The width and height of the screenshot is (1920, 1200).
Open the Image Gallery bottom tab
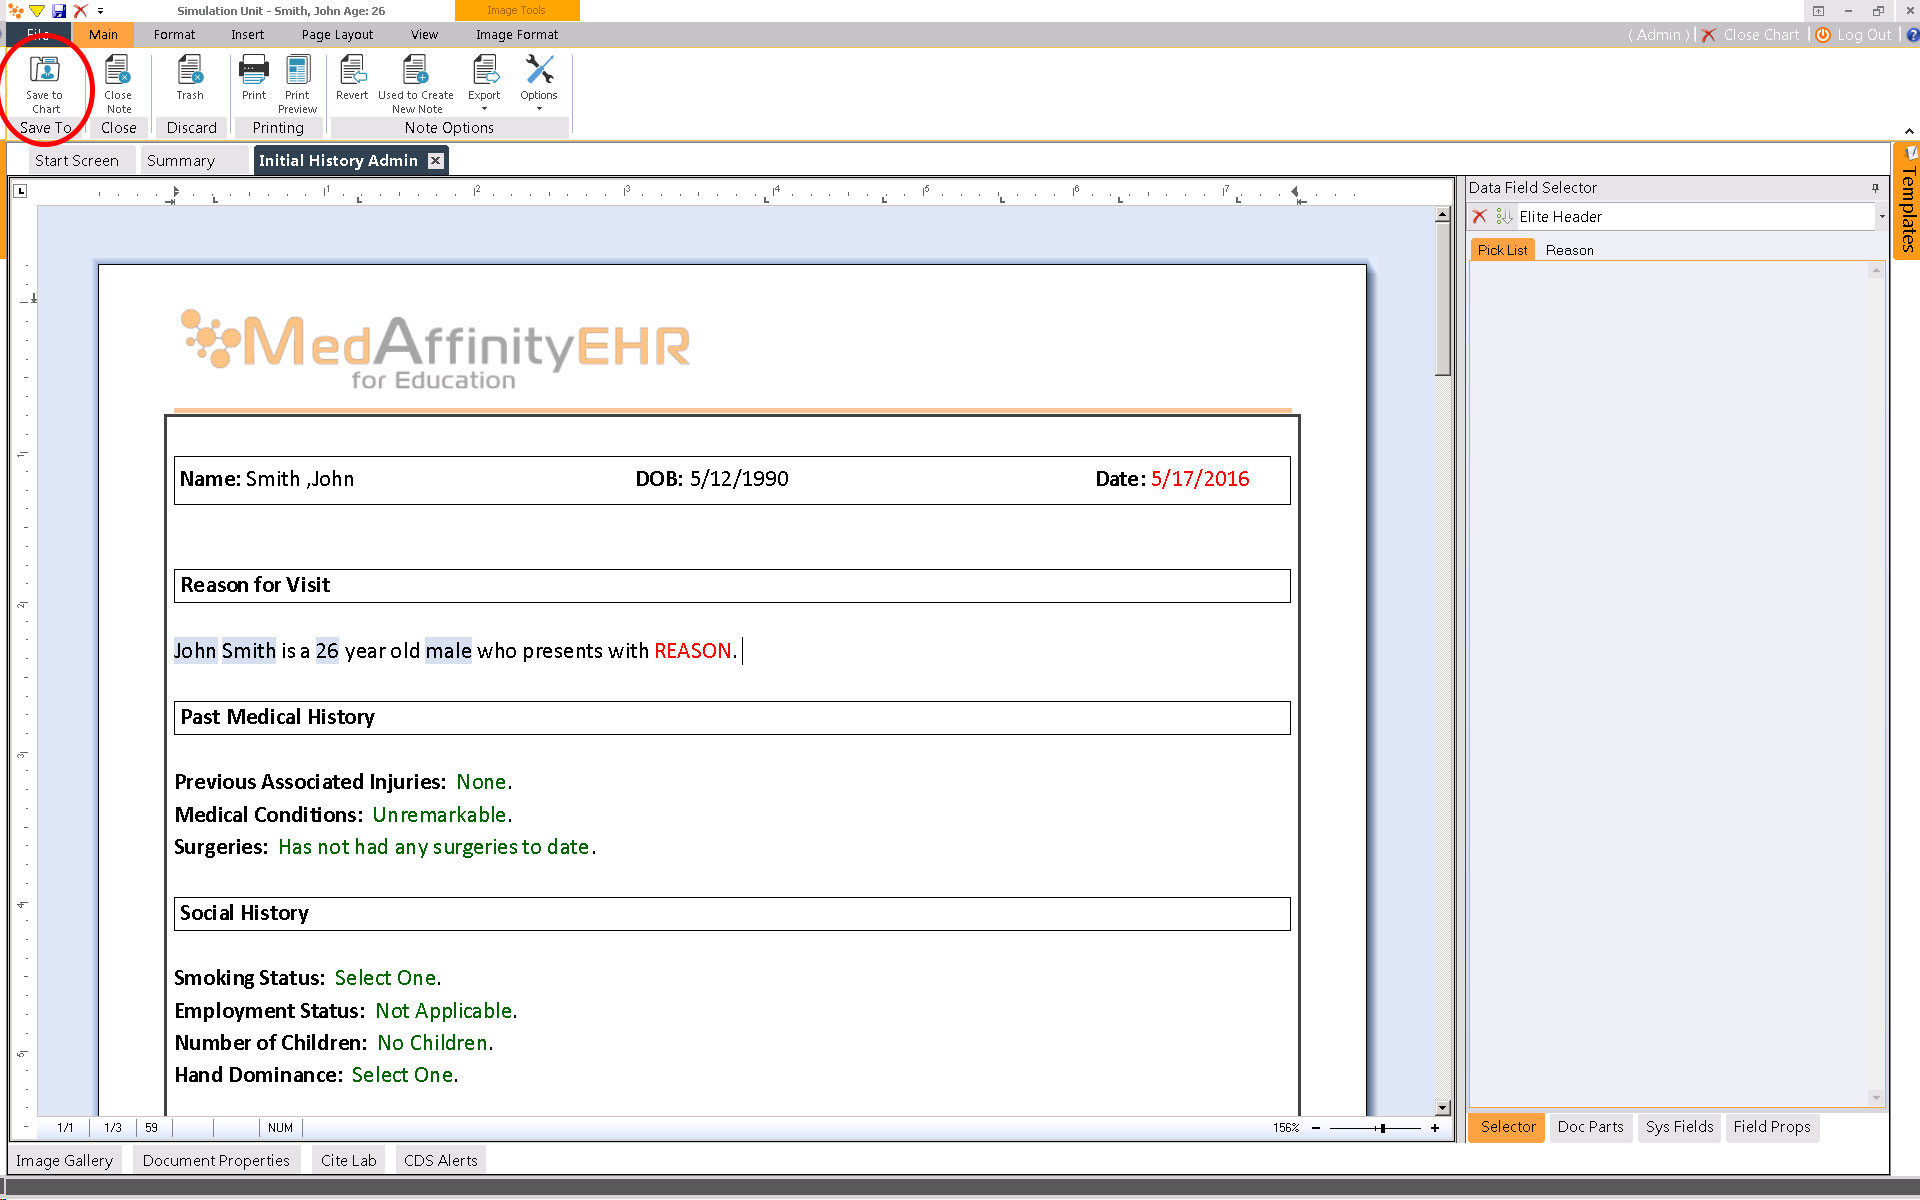point(64,1160)
